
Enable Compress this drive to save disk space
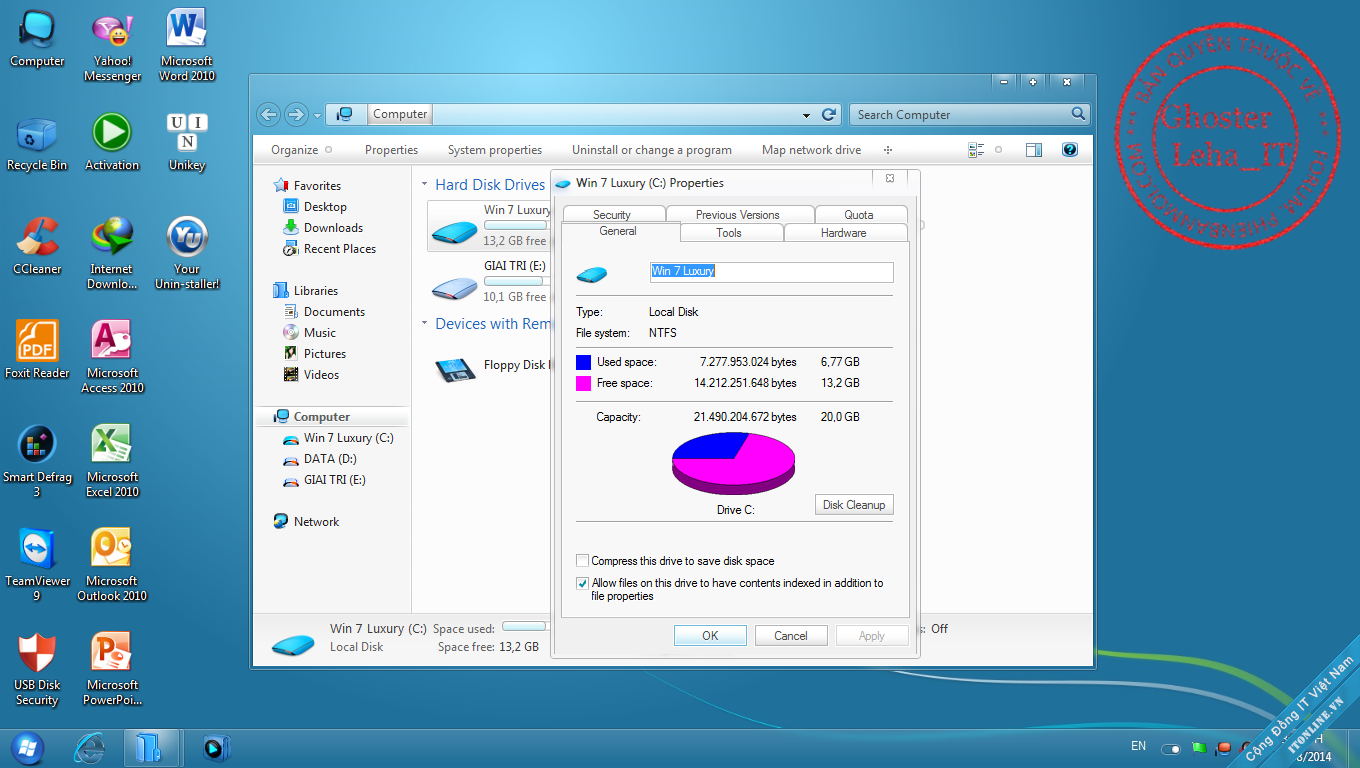[x=583, y=561]
